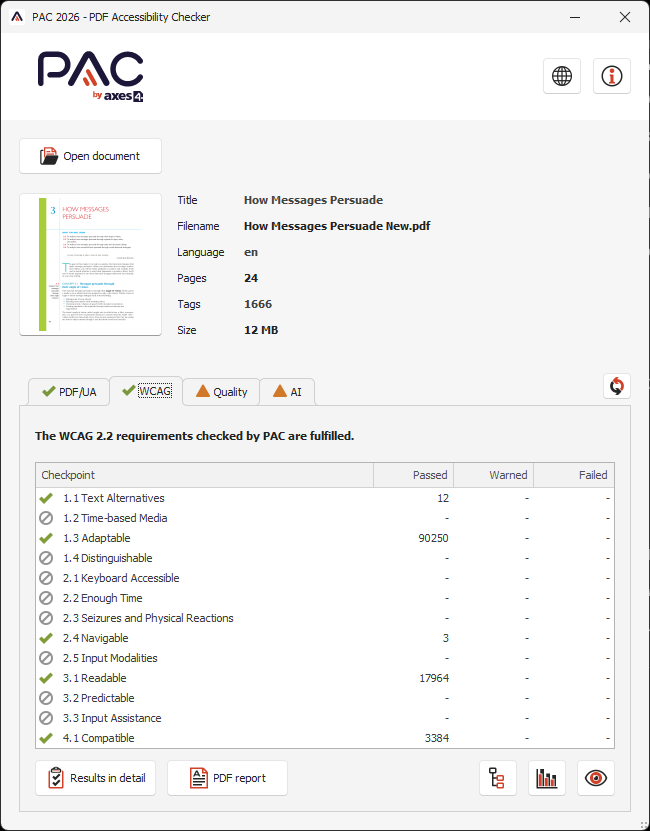Open Results in detail
The width and height of the screenshot is (650, 831).
tap(95, 778)
